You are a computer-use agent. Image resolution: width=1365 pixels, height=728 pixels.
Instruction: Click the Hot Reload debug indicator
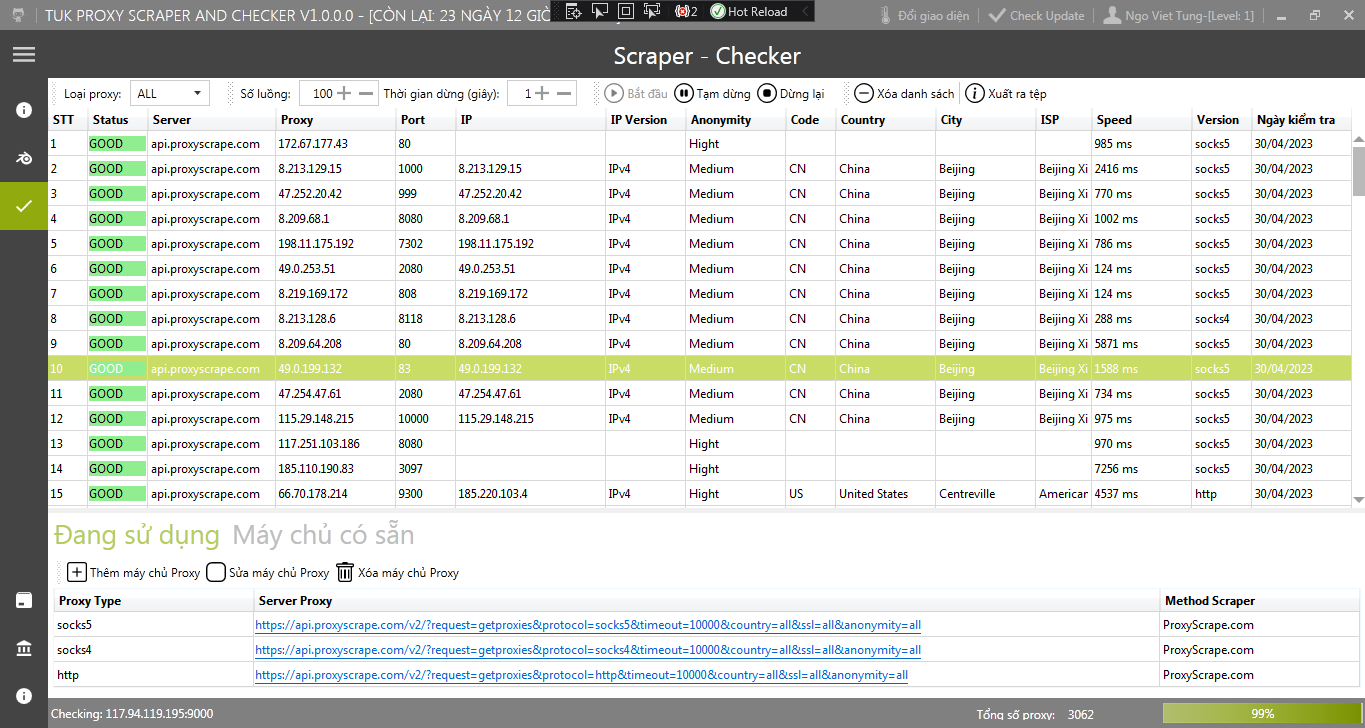pyautogui.click(x=749, y=11)
